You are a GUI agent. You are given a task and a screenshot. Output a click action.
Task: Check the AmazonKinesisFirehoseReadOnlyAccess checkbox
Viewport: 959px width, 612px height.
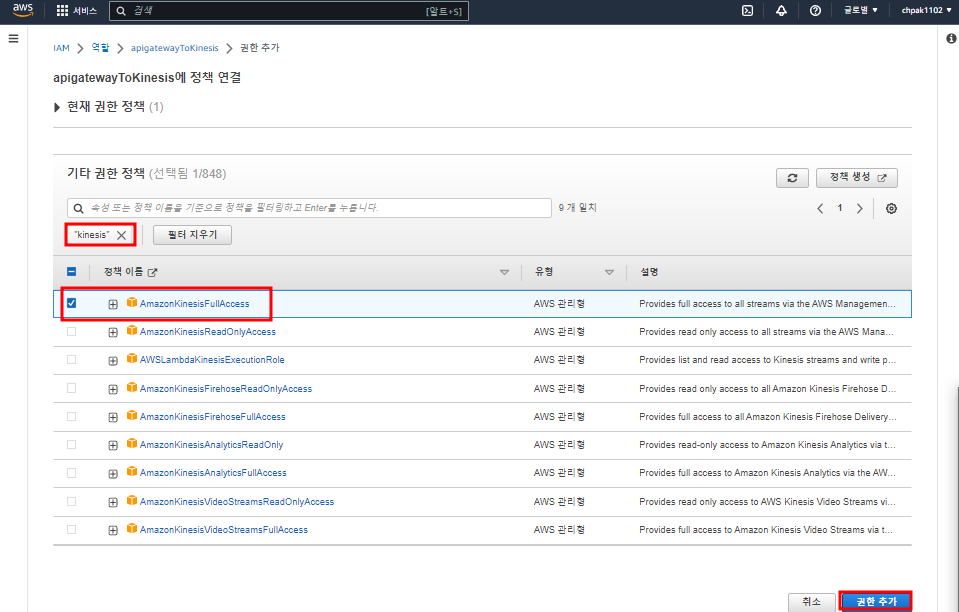click(x=72, y=388)
